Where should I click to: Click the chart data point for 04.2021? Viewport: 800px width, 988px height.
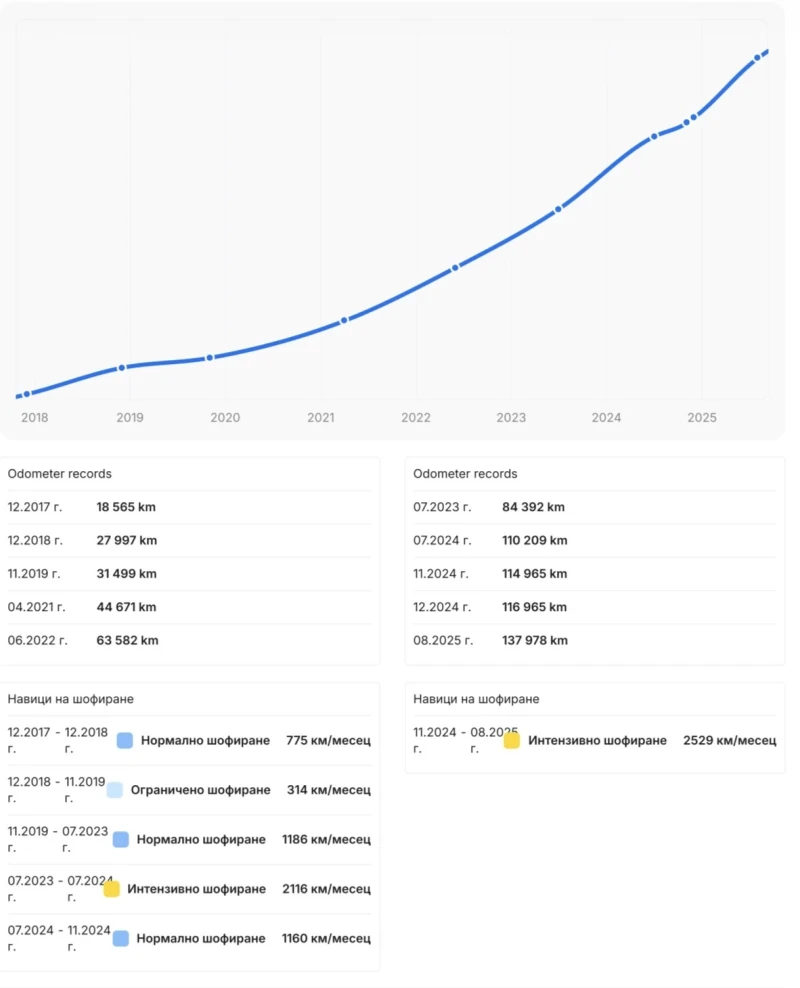[x=344, y=320]
